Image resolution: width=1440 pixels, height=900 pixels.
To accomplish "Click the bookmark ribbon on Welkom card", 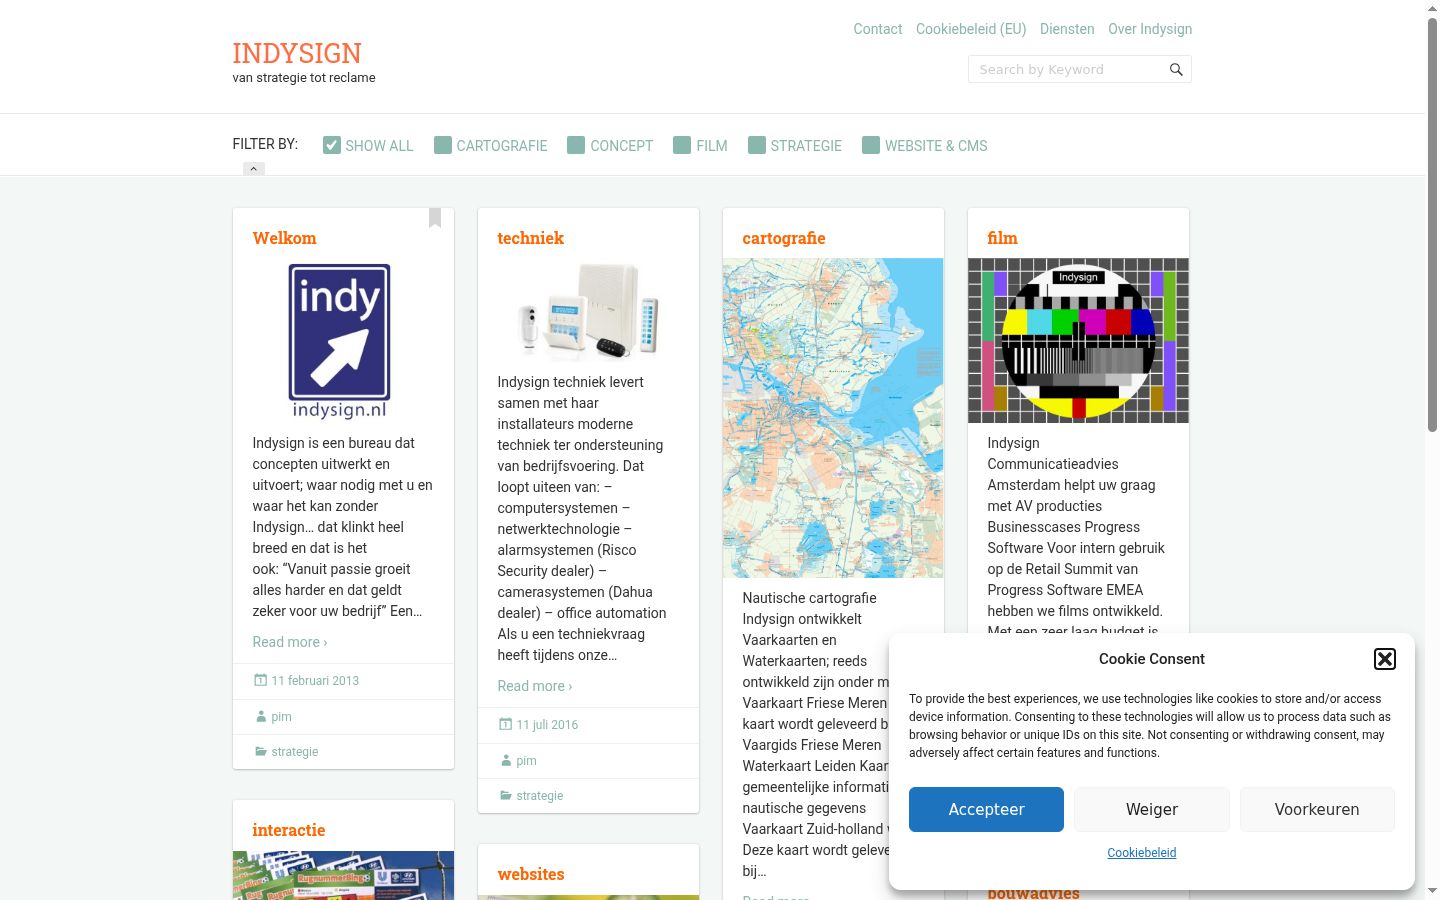I will 435,217.
